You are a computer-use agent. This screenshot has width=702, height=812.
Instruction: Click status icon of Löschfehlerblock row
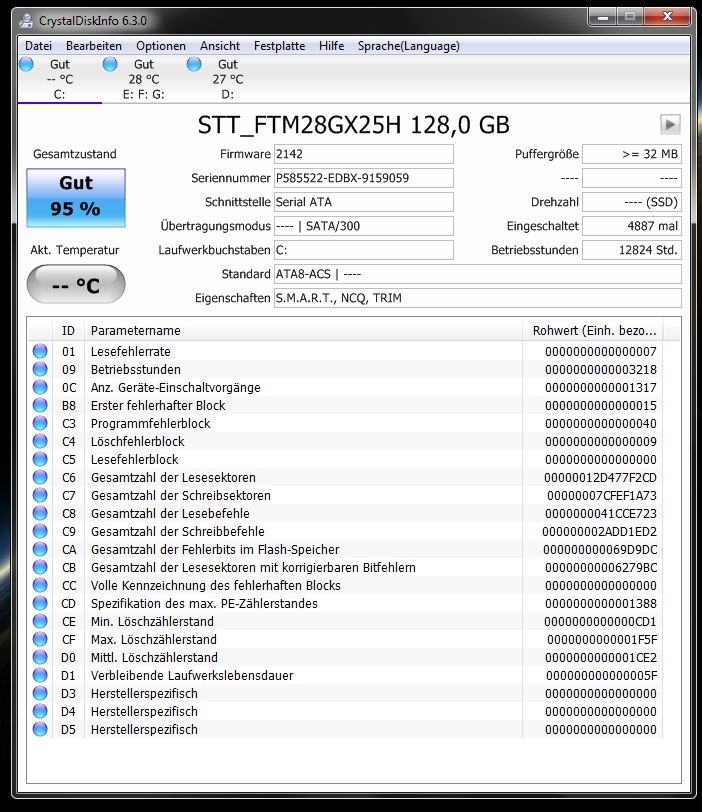(x=40, y=441)
